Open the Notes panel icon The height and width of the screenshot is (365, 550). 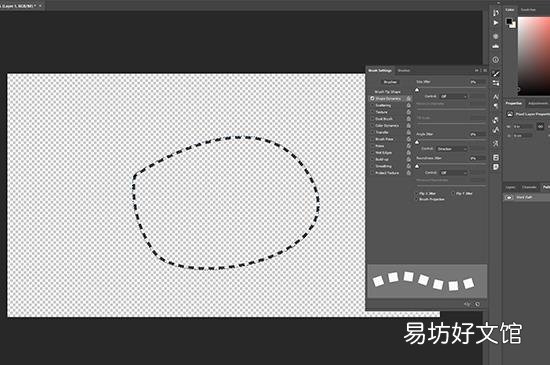tap(496, 167)
